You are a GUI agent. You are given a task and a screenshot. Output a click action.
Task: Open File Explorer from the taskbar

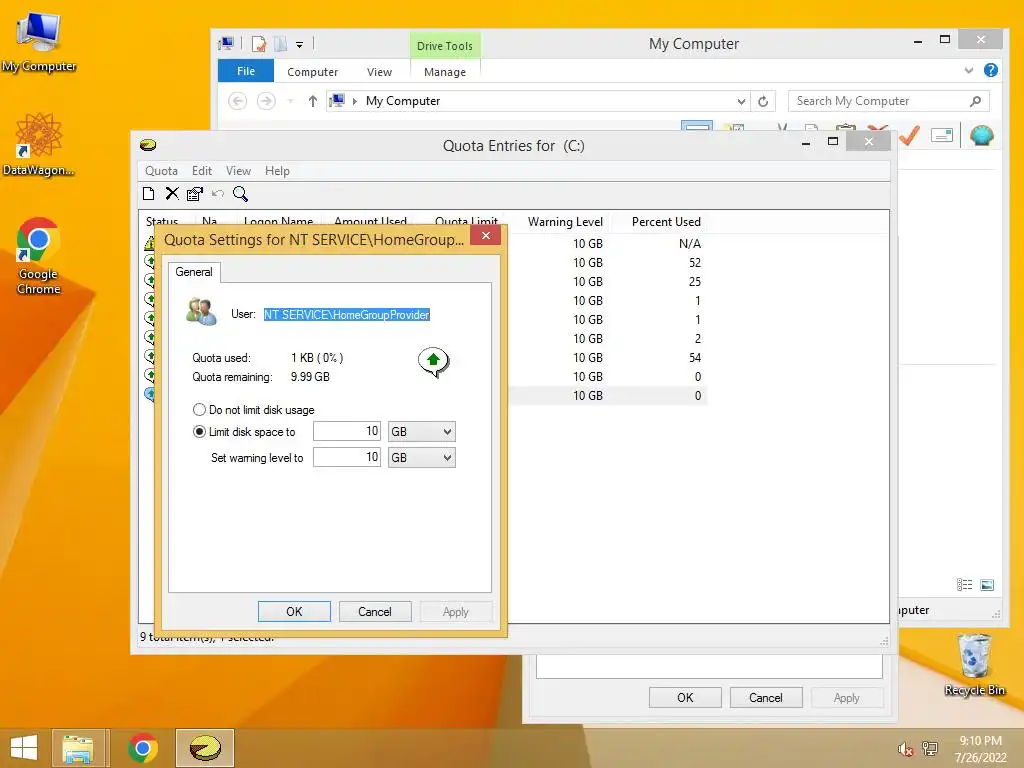[78, 748]
